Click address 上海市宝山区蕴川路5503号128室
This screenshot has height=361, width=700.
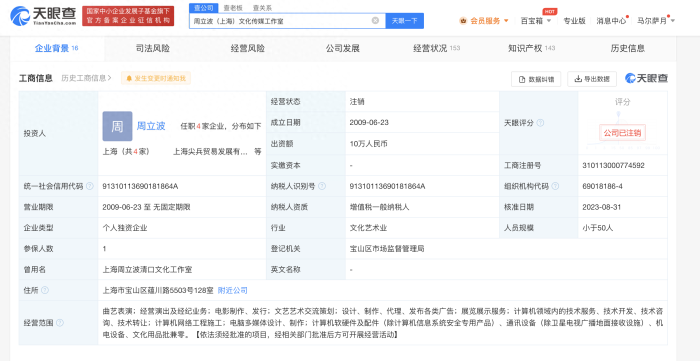pyautogui.click(x=158, y=290)
